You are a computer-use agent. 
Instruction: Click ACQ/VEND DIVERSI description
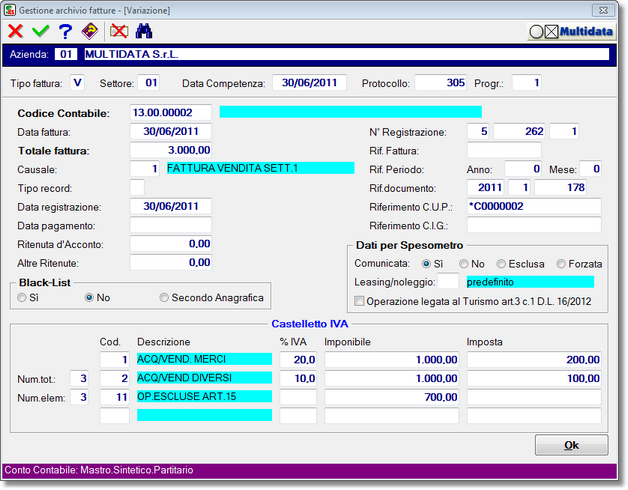point(204,378)
